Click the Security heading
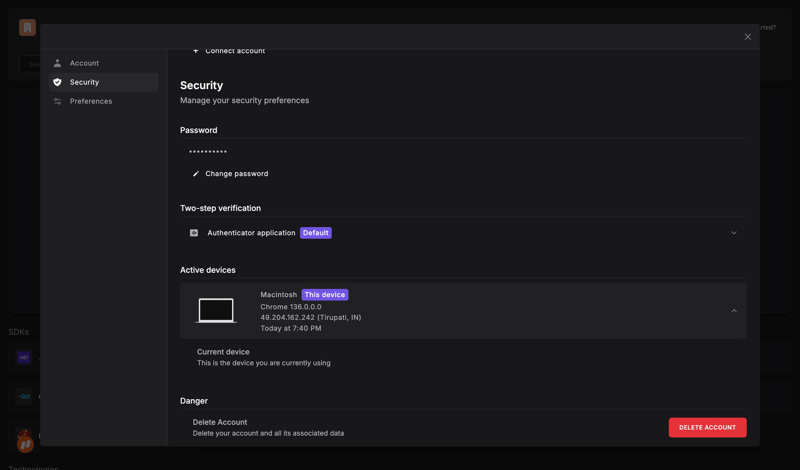This screenshot has width=800, height=470. (x=202, y=85)
